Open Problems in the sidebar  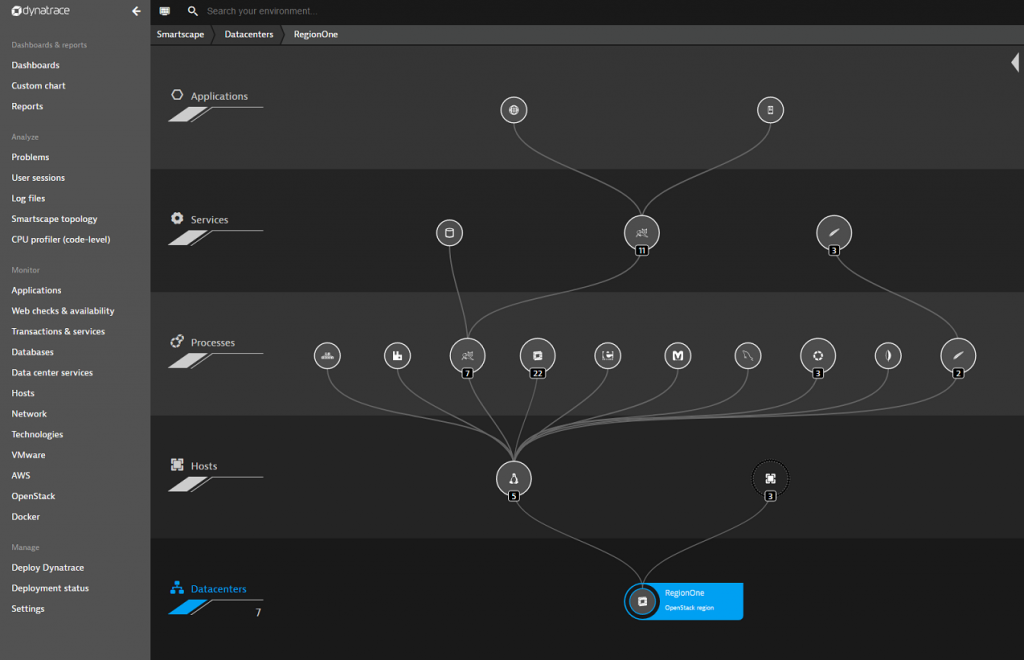[x=30, y=157]
